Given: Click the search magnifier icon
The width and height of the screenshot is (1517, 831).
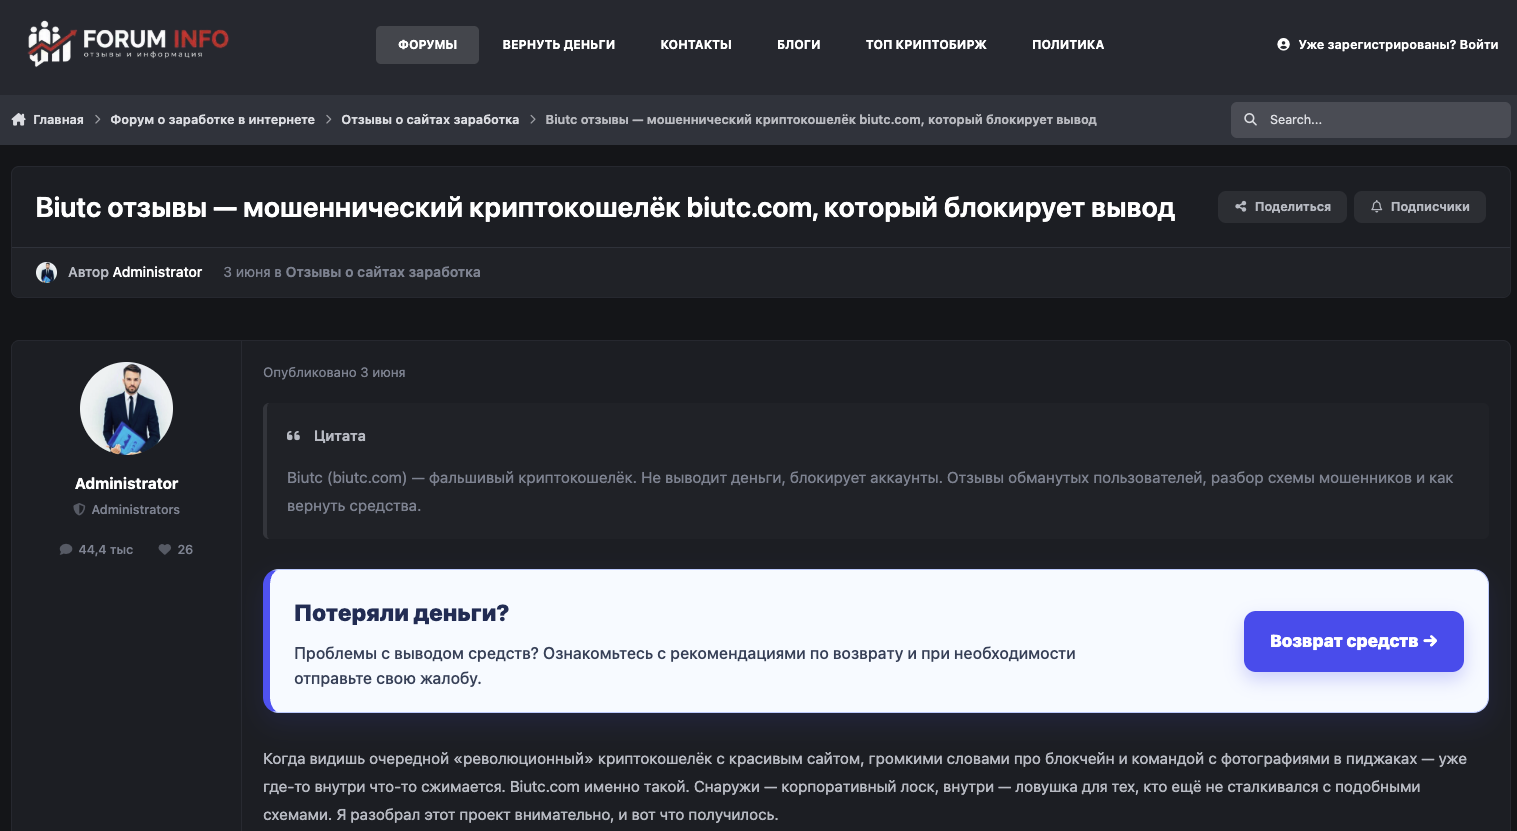Looking at the screenshot, I should tap(1250, 119).
